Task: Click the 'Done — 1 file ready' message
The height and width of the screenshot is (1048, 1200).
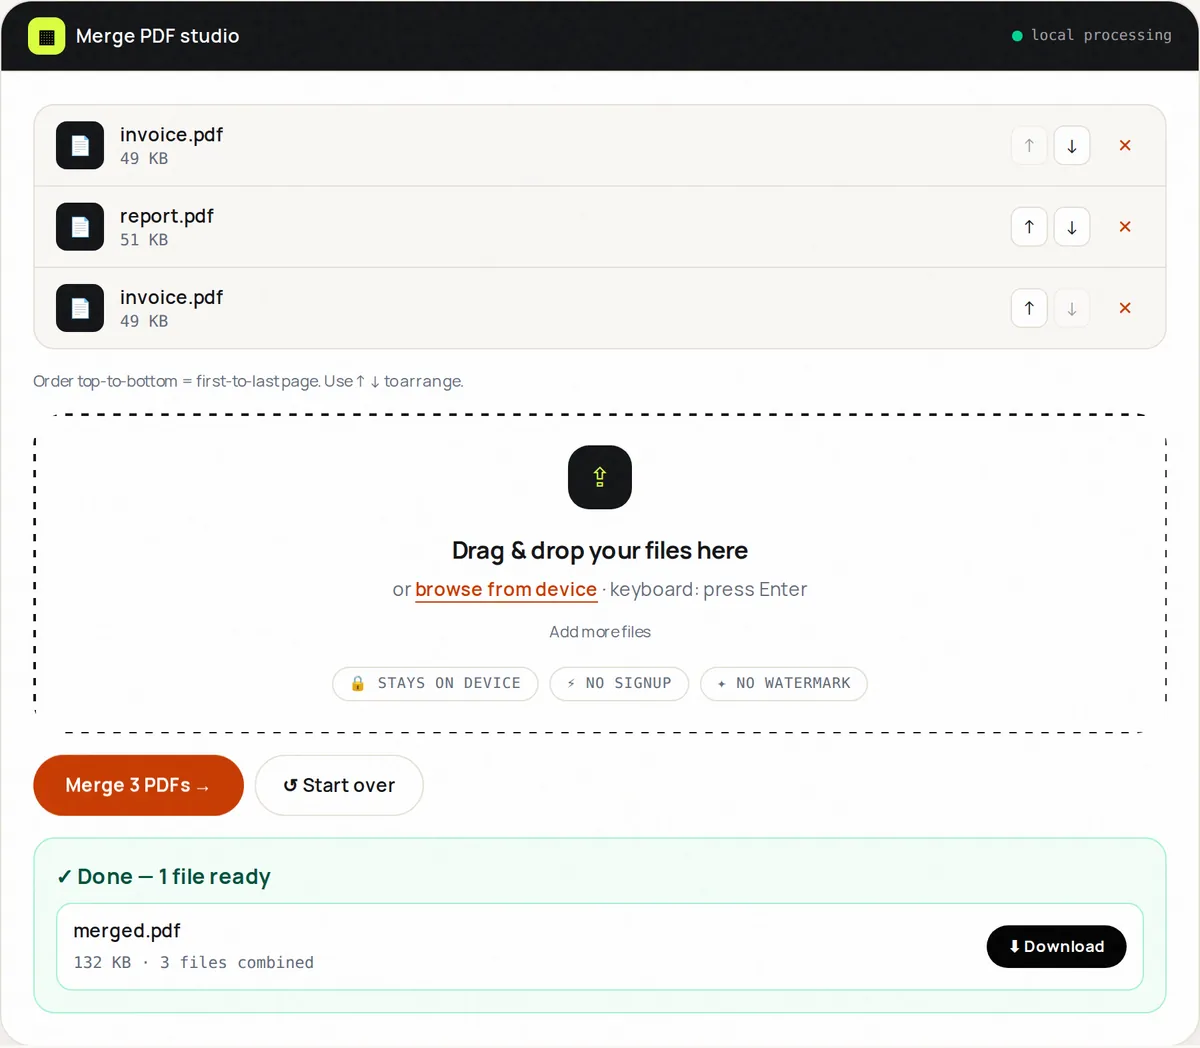Action: pos(164,877)
